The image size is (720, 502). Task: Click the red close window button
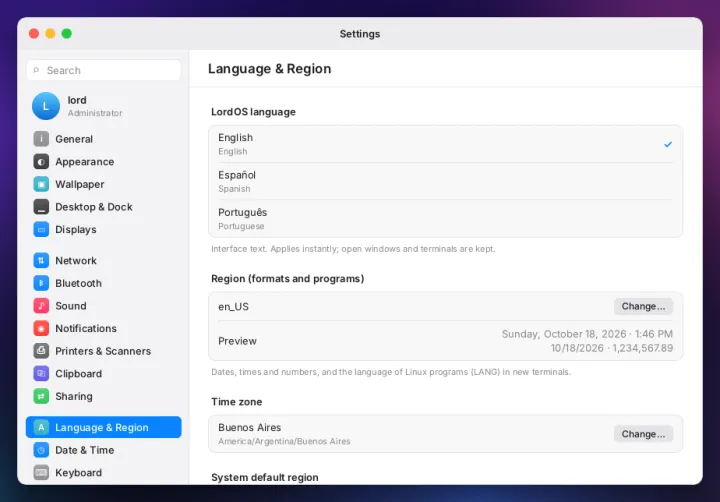34,34
